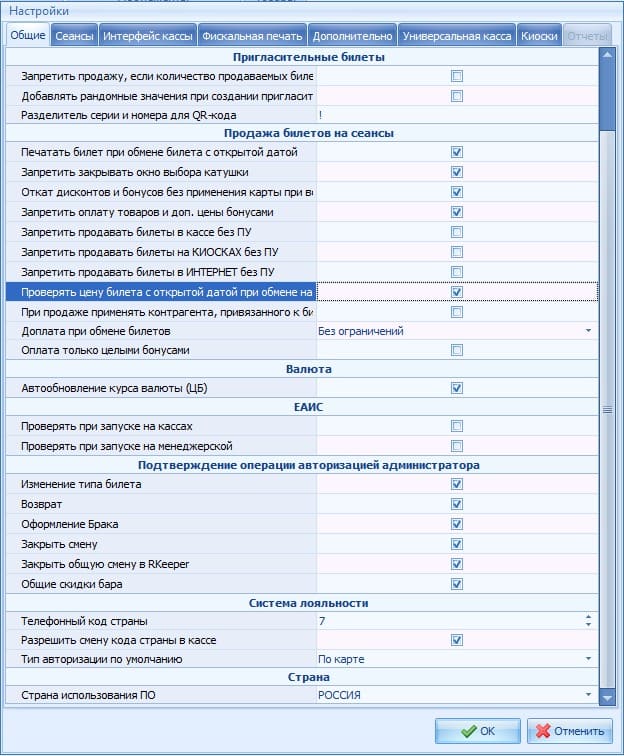
Task: Increase Телефонный код страны with up arrow
Action: (588, 617)
